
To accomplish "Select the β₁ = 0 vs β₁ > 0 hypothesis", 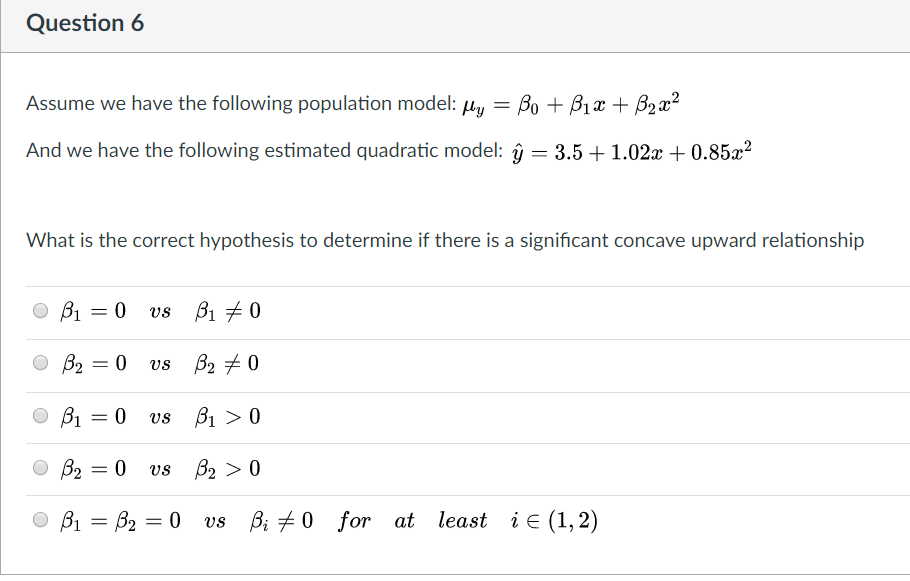I will coord(40,417).
